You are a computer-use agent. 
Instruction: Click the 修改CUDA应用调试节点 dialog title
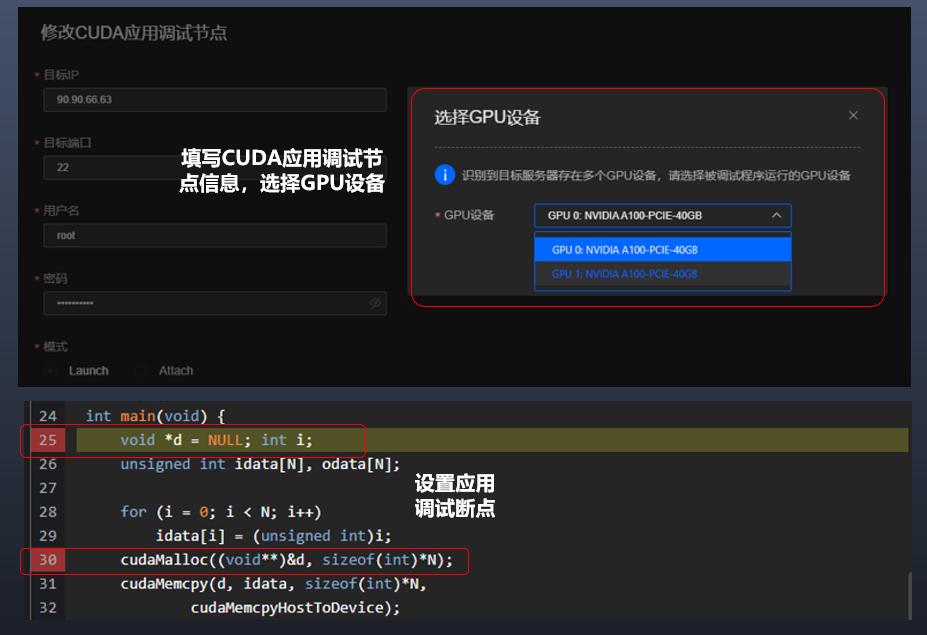tap(136, 33)
